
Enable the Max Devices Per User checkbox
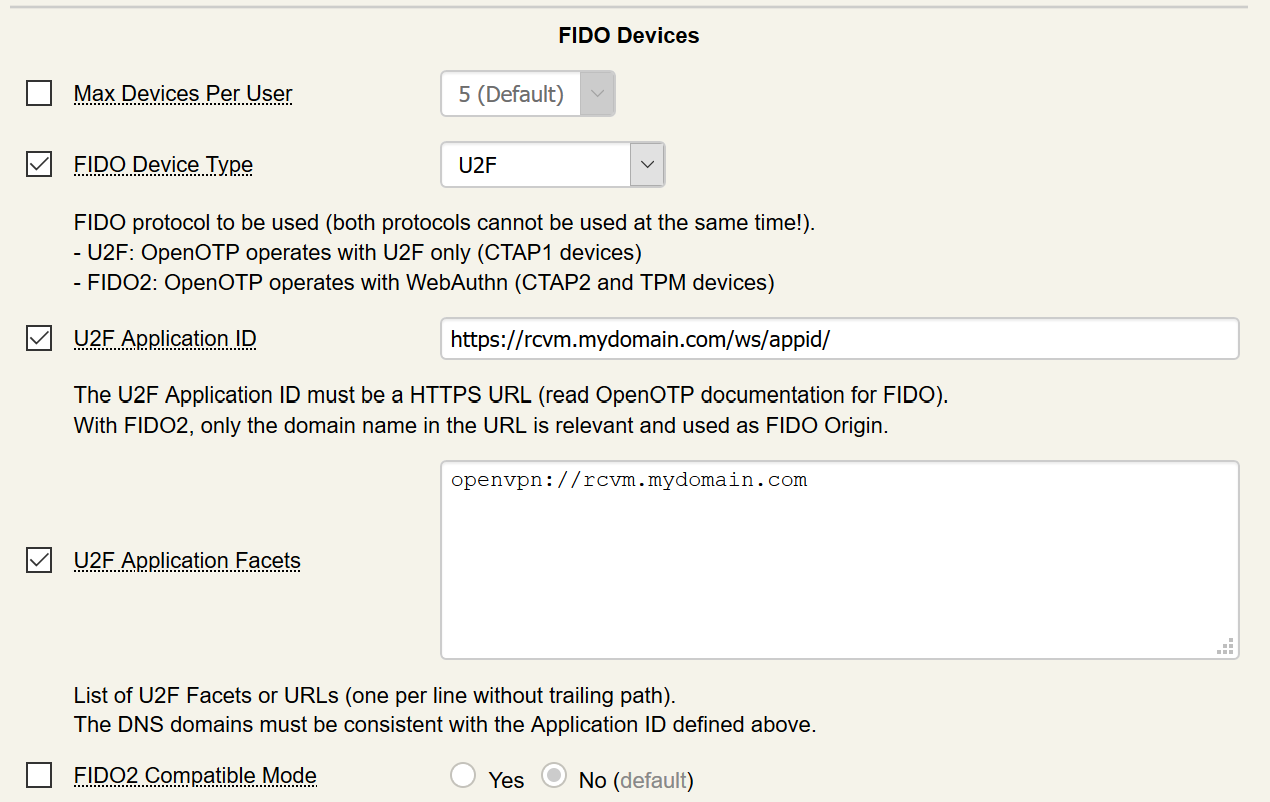(39, 94)
